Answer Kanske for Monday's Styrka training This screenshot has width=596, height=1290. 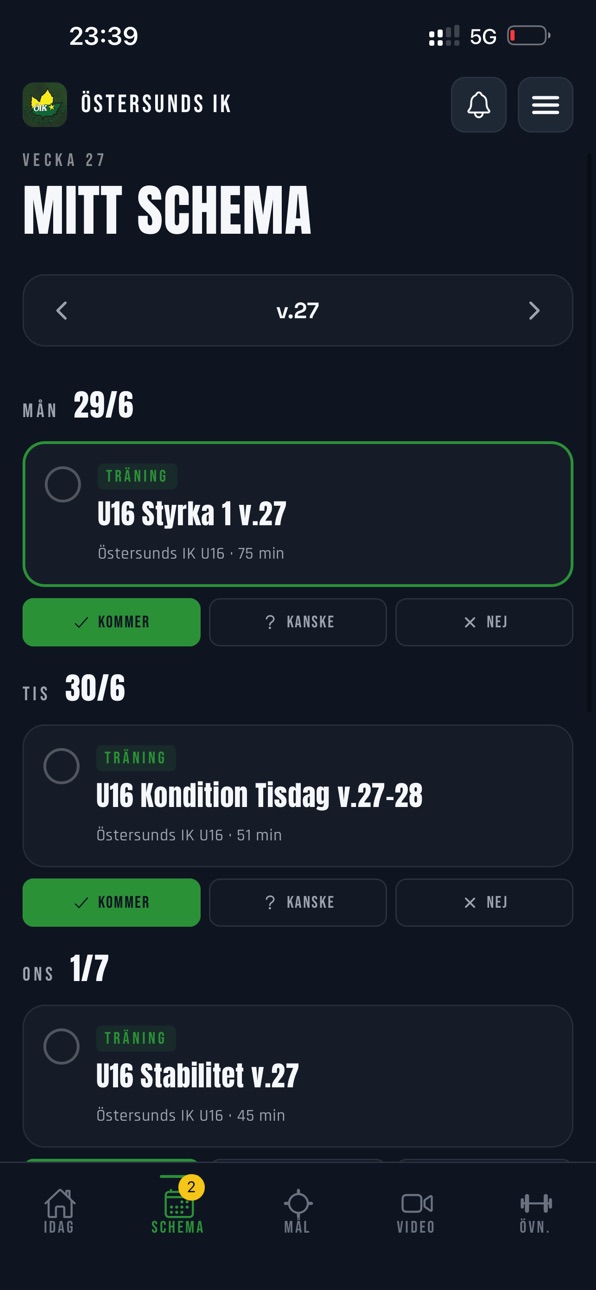[x=298, y=622]
